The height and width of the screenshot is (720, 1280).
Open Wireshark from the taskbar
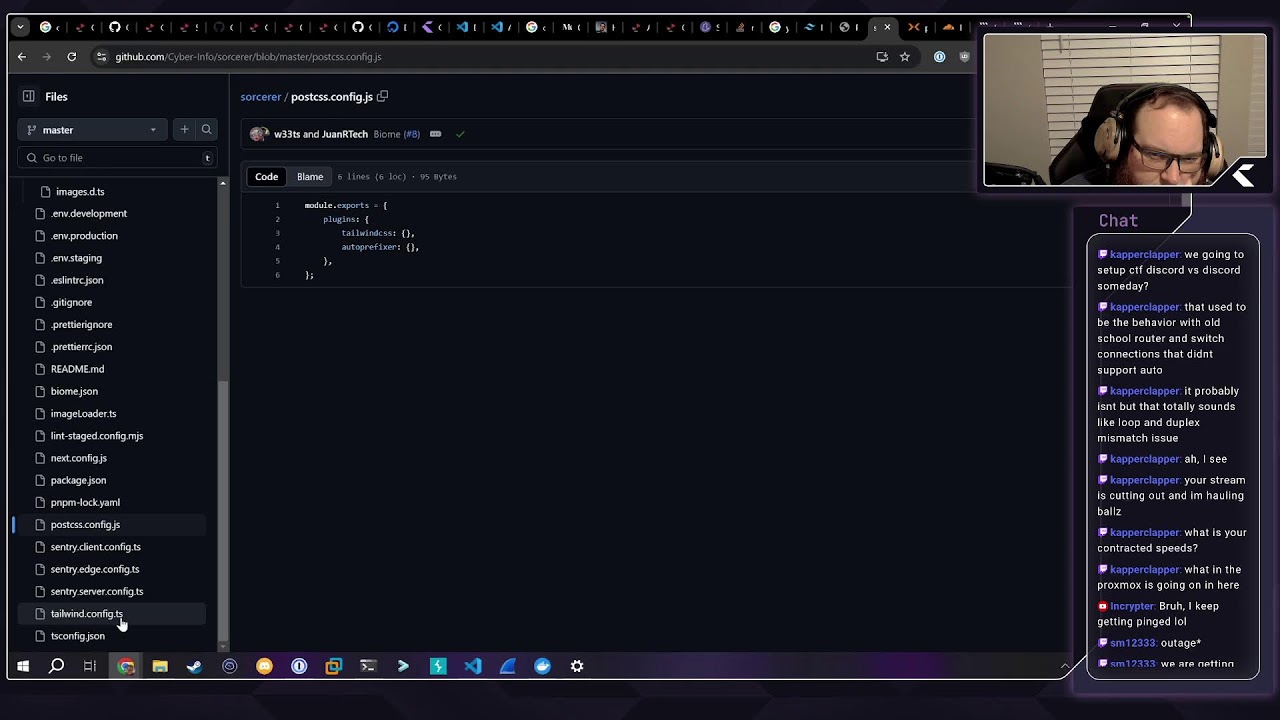pyautogui.click(x=508, y=666)
